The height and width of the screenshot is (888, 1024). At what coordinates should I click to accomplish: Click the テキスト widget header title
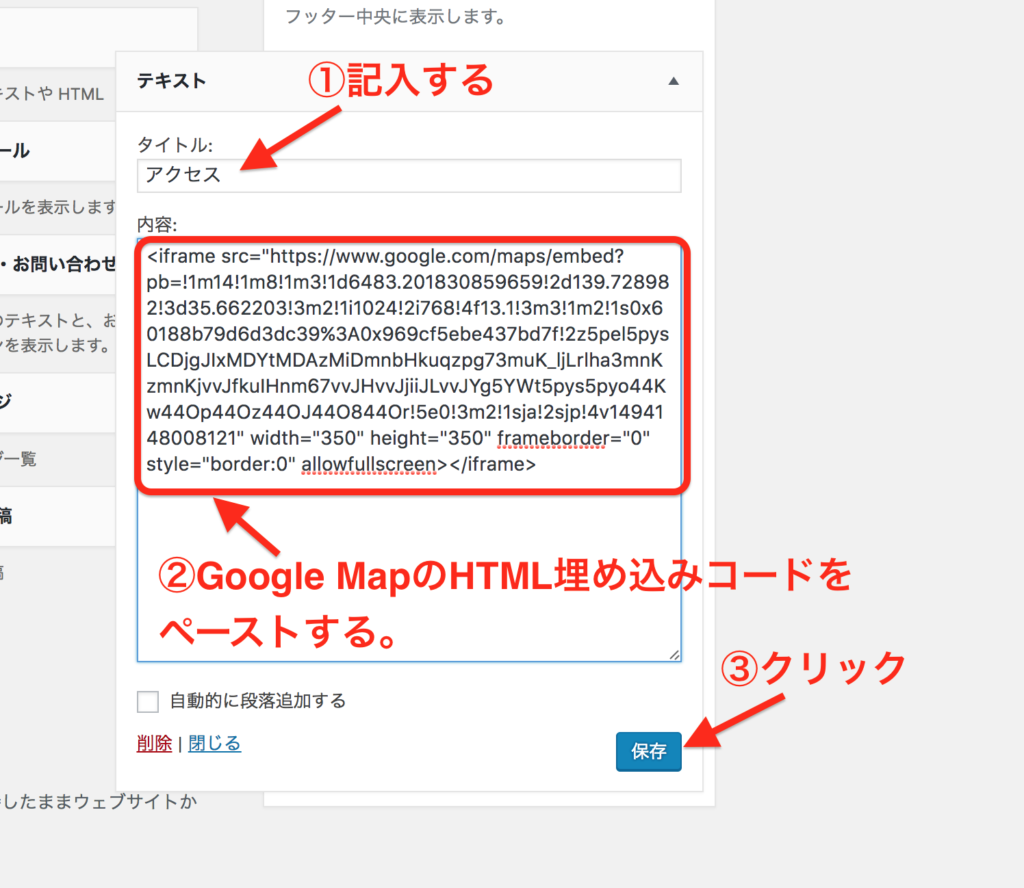[x=170, y=81]
